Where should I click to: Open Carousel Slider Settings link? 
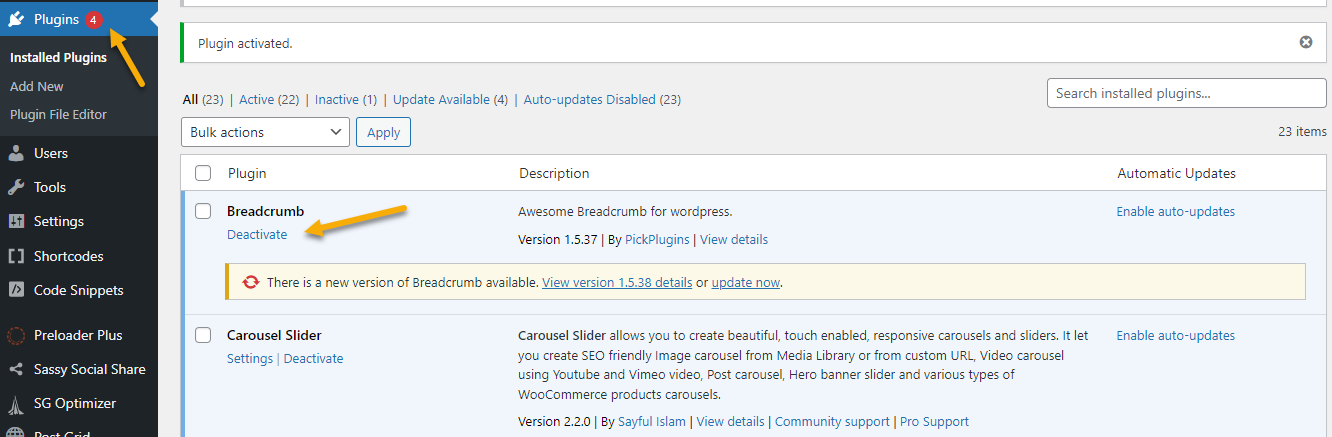tap(250, 358)
